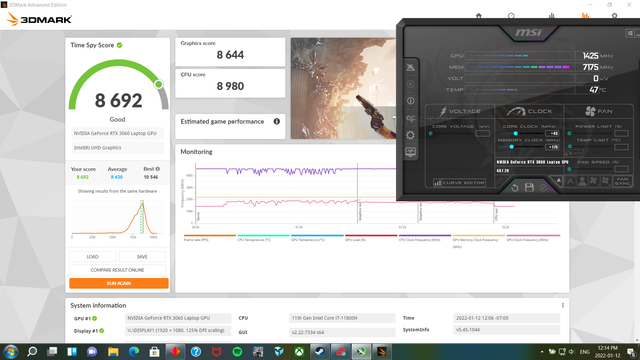
Task: Open Afterburner information icon in sidebar
Action: (x=411, y=101)
